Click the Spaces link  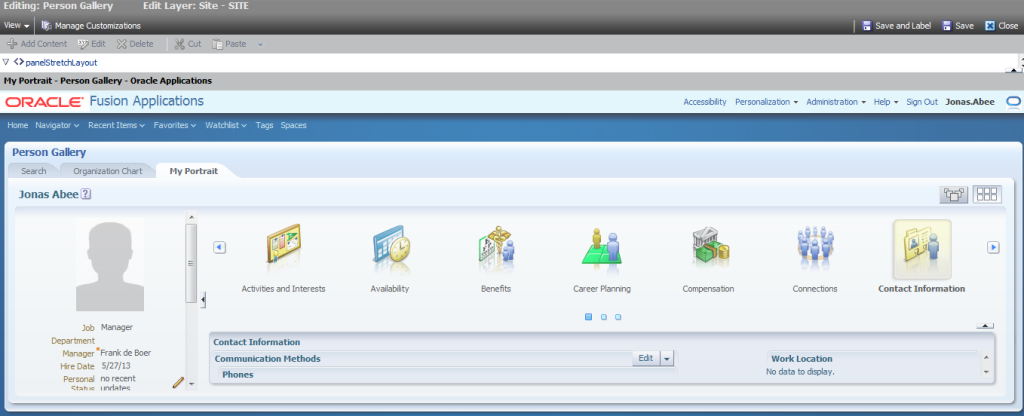pos(293,125)
